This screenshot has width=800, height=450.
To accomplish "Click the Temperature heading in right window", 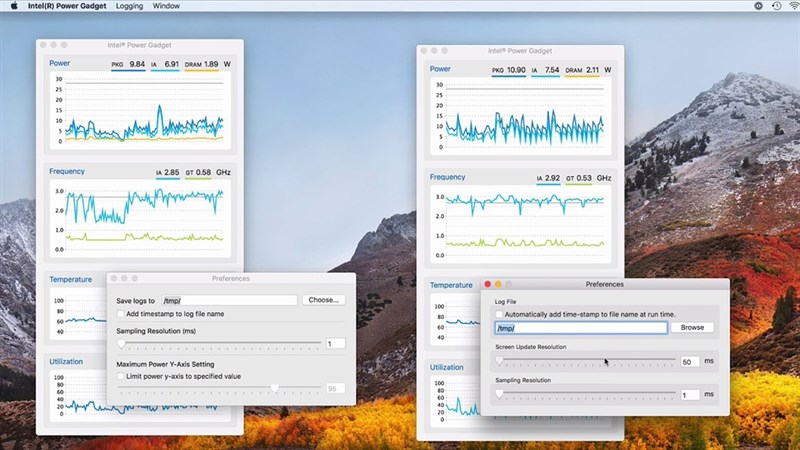I will (x=451, y=285).
